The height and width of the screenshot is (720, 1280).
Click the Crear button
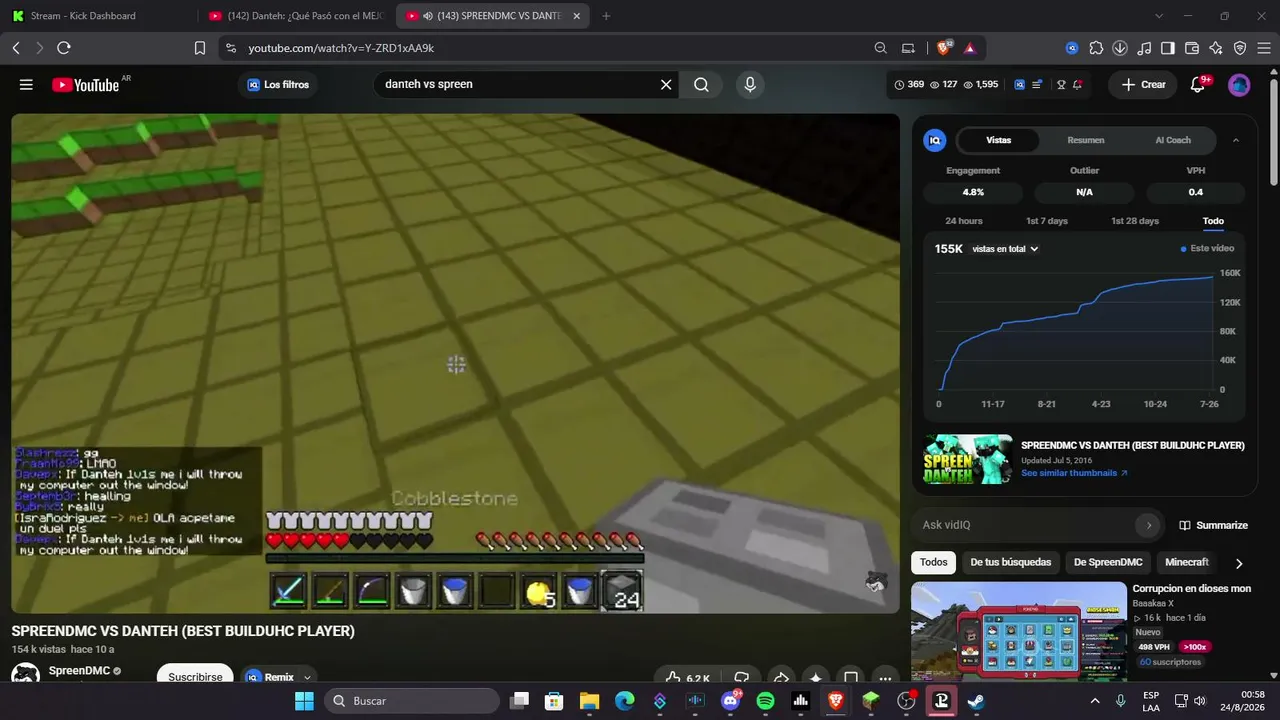[x=1143, y=85]
